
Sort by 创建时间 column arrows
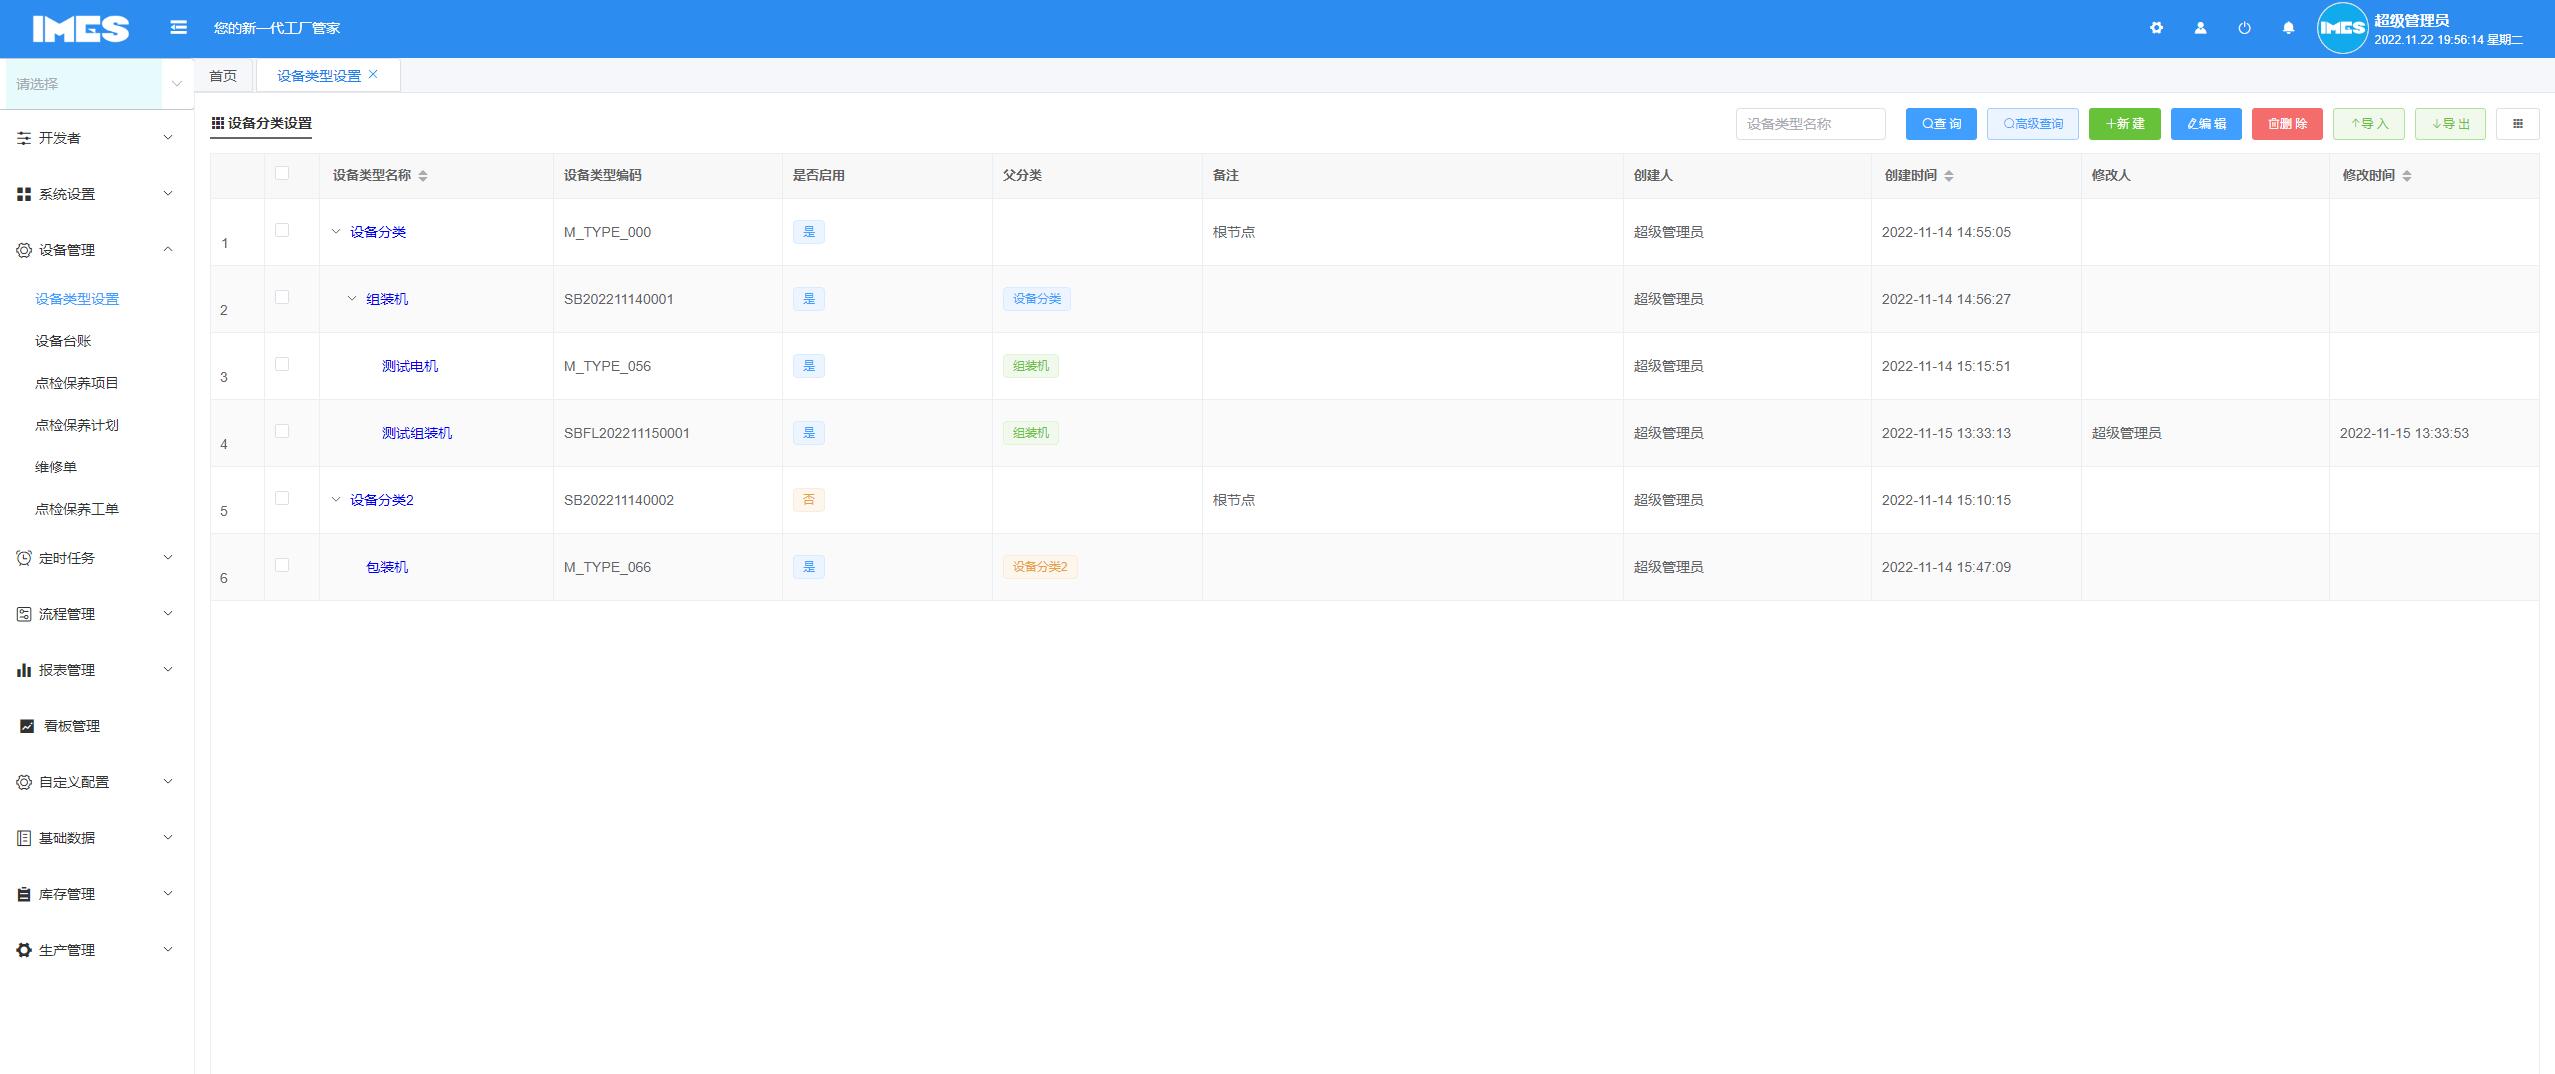click(x=1948, y=176)
